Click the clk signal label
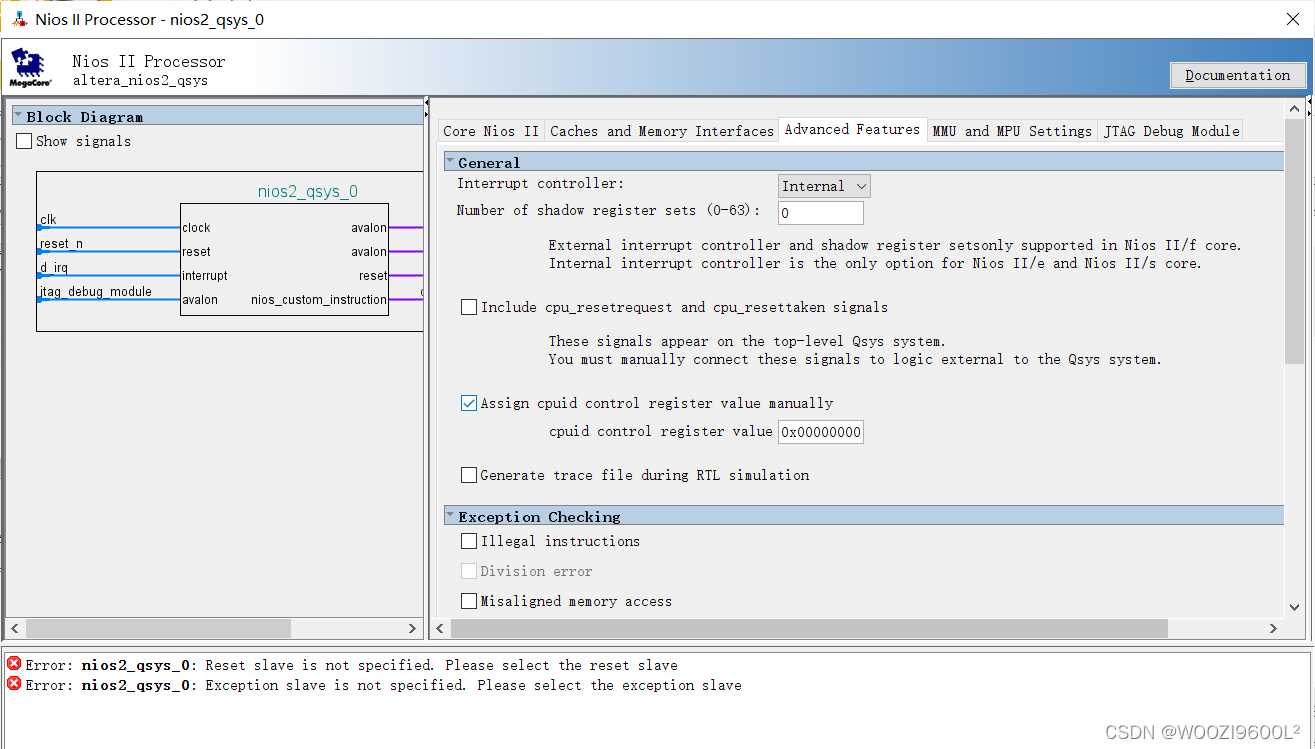The height and width of the screenshot is (749, 1315). (48, 219)
